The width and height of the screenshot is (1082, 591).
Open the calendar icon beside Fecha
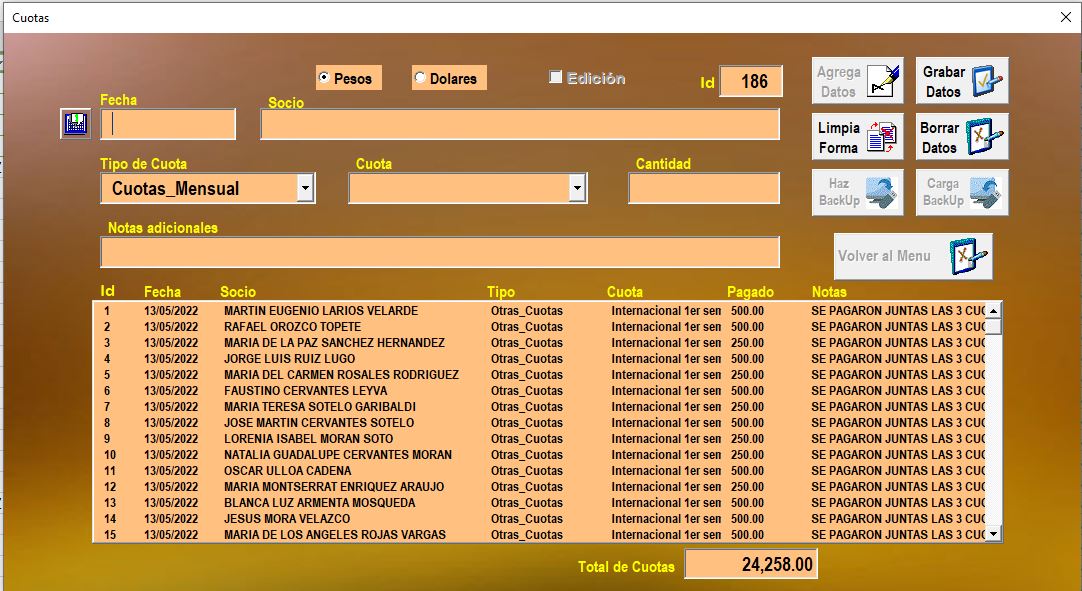pos(75,124)
